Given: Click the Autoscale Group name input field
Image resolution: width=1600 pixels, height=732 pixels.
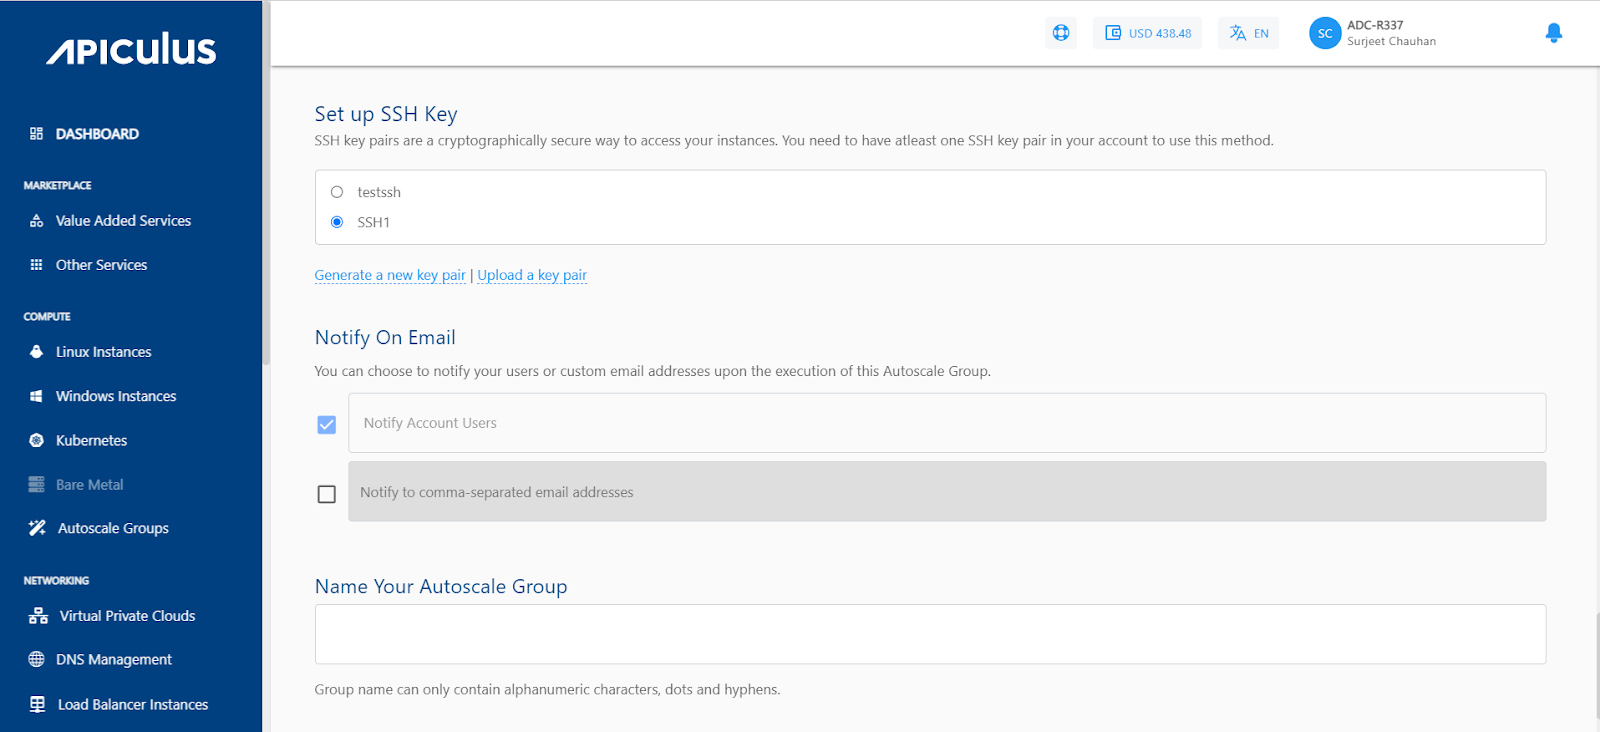Looking at the screenshot, I should (x=930, y=634).
